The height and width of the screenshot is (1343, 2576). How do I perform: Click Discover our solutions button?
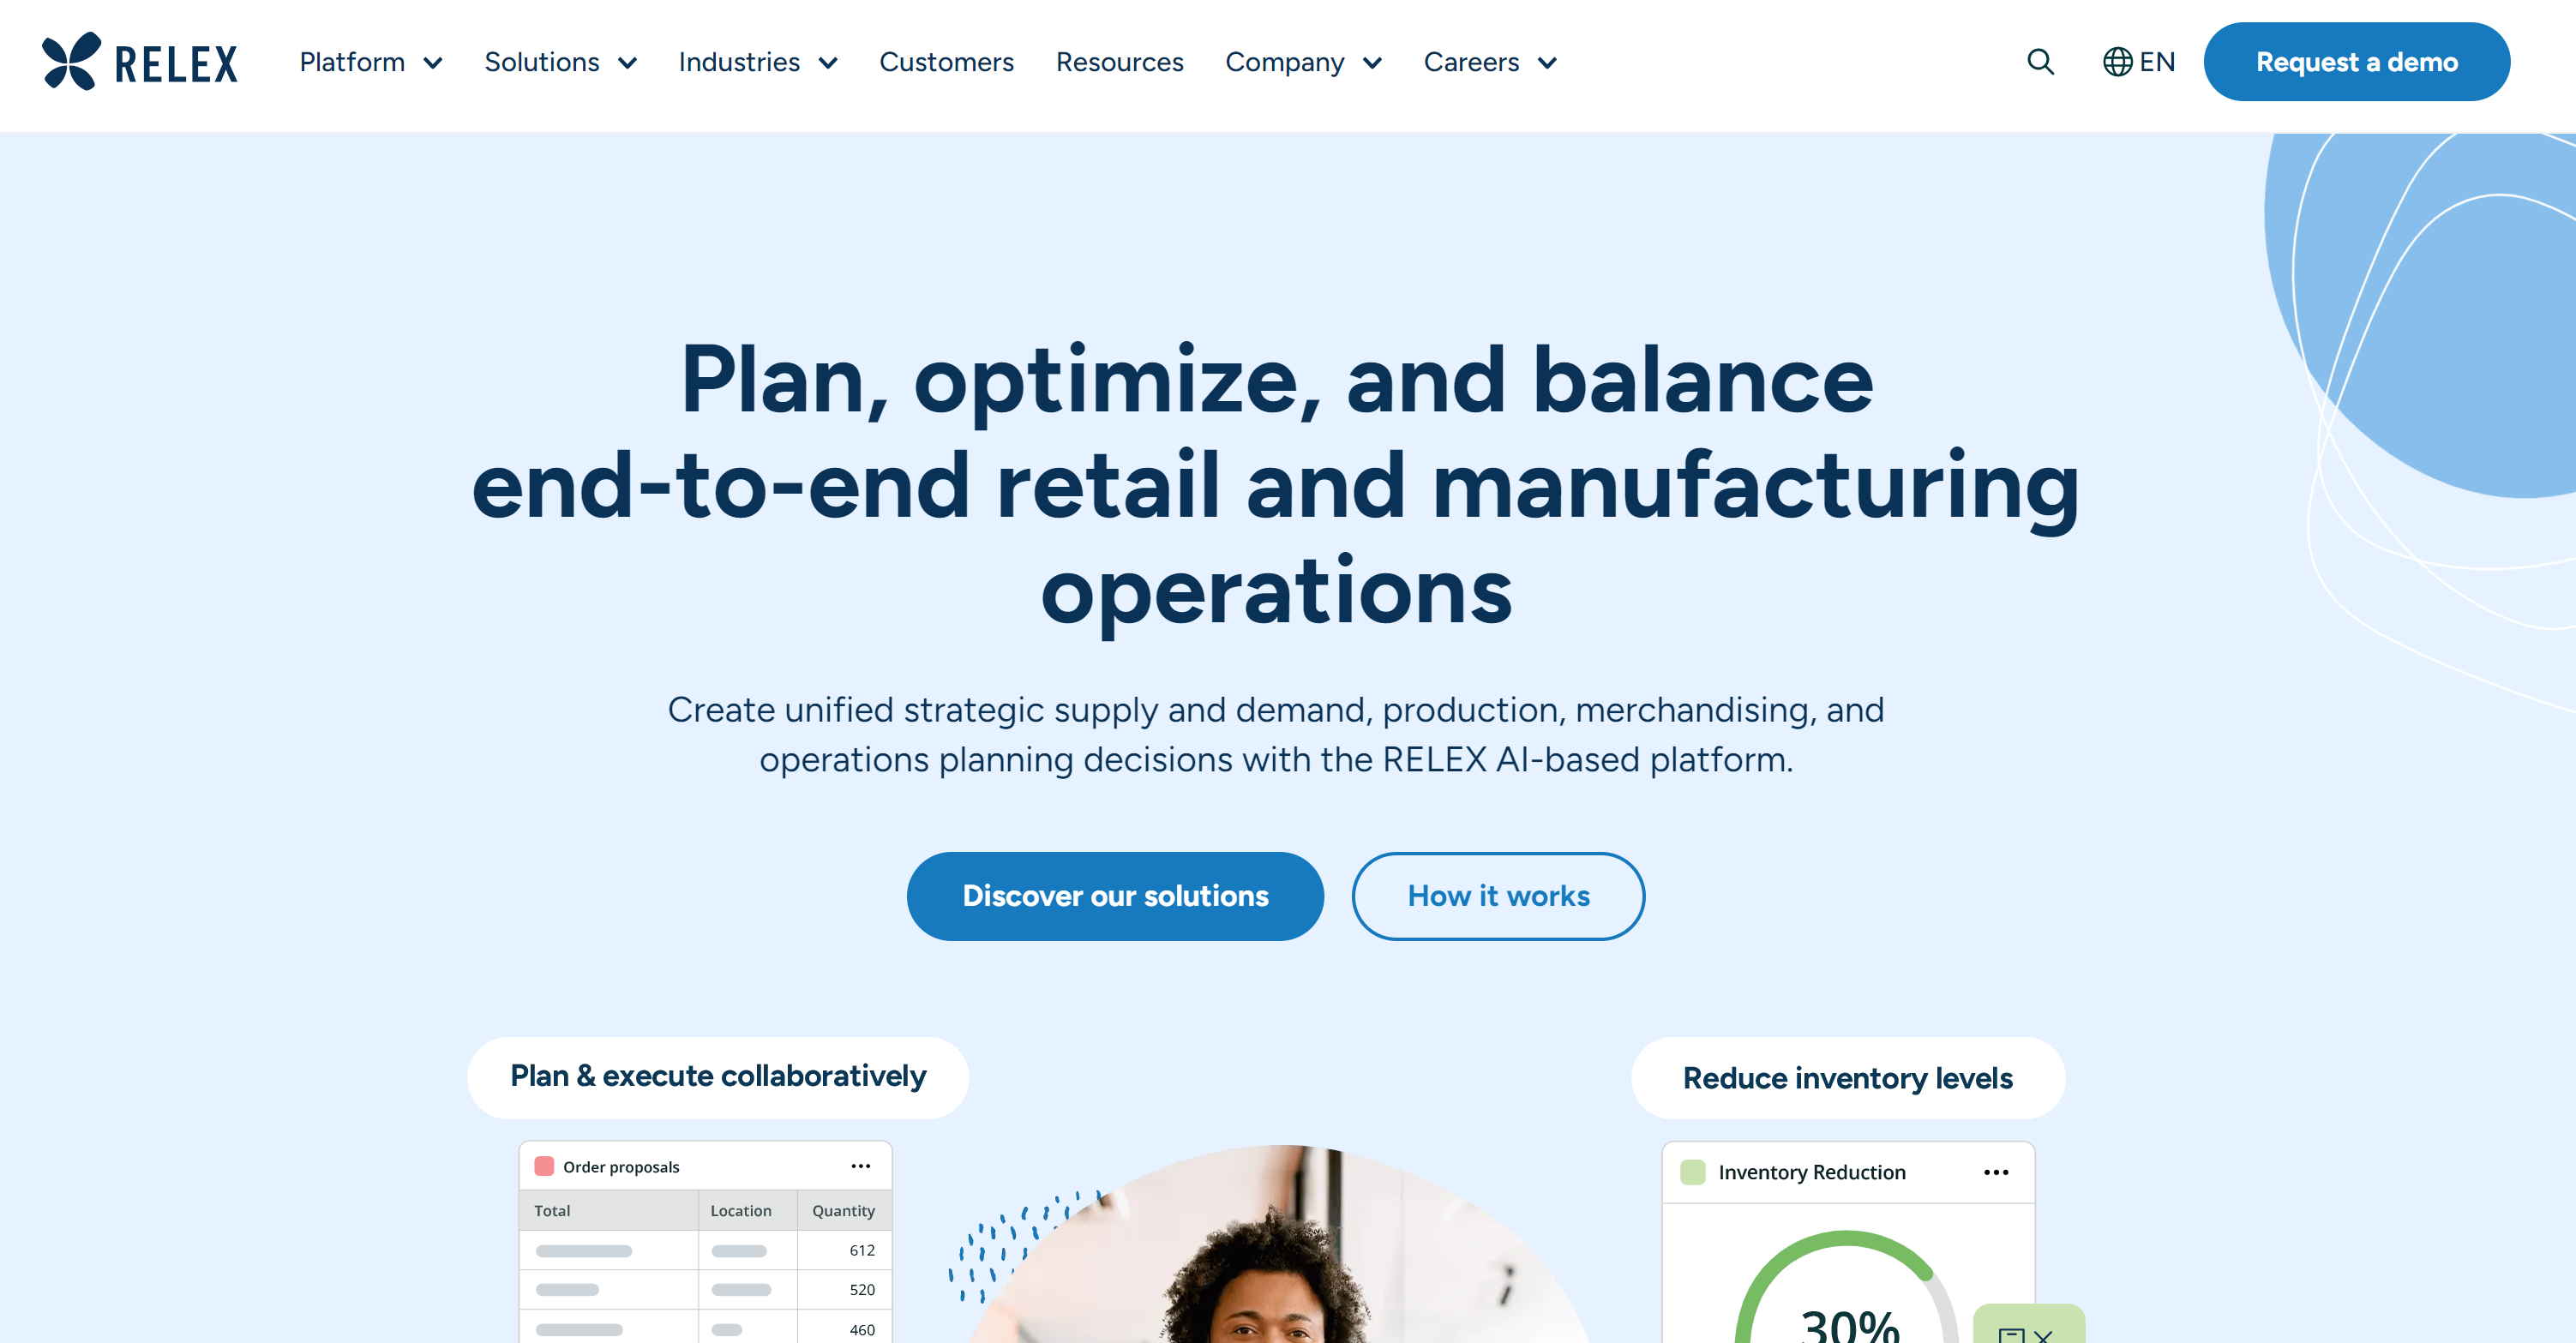1114,895
